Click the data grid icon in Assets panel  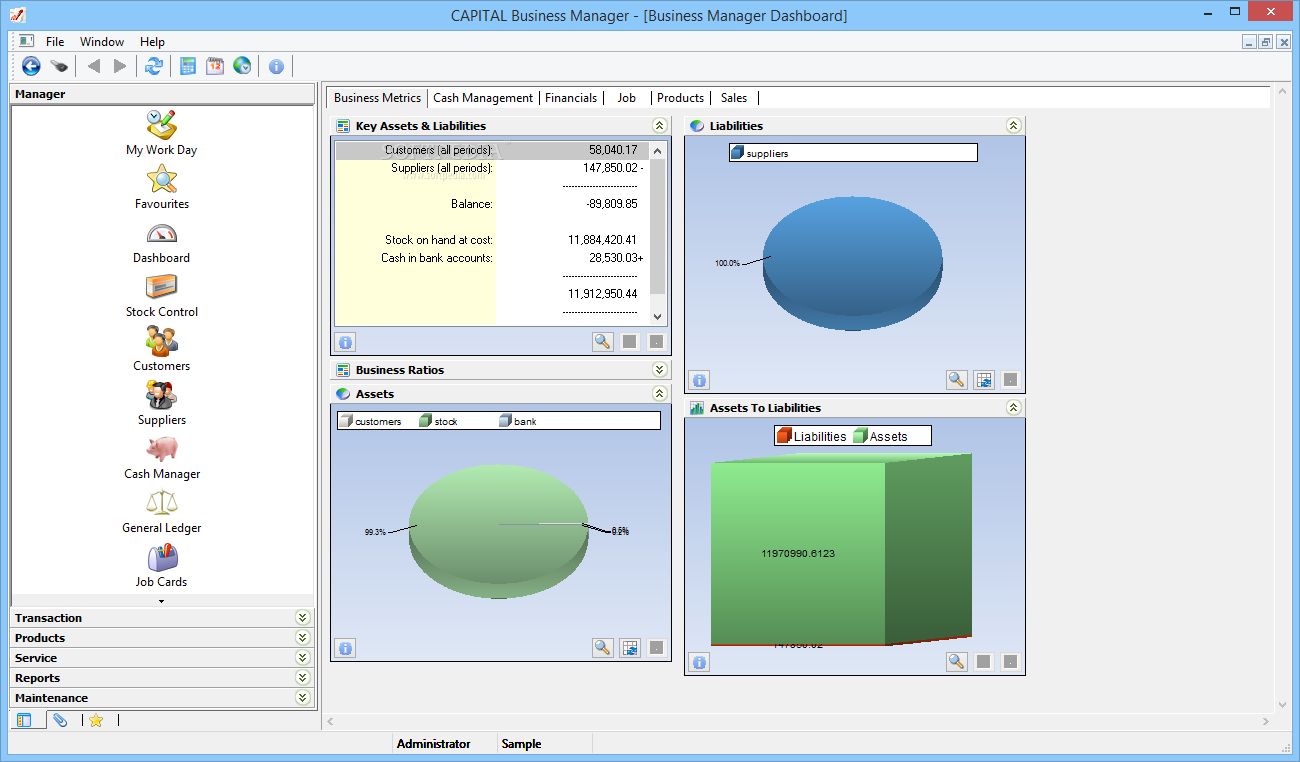[630, 648]
